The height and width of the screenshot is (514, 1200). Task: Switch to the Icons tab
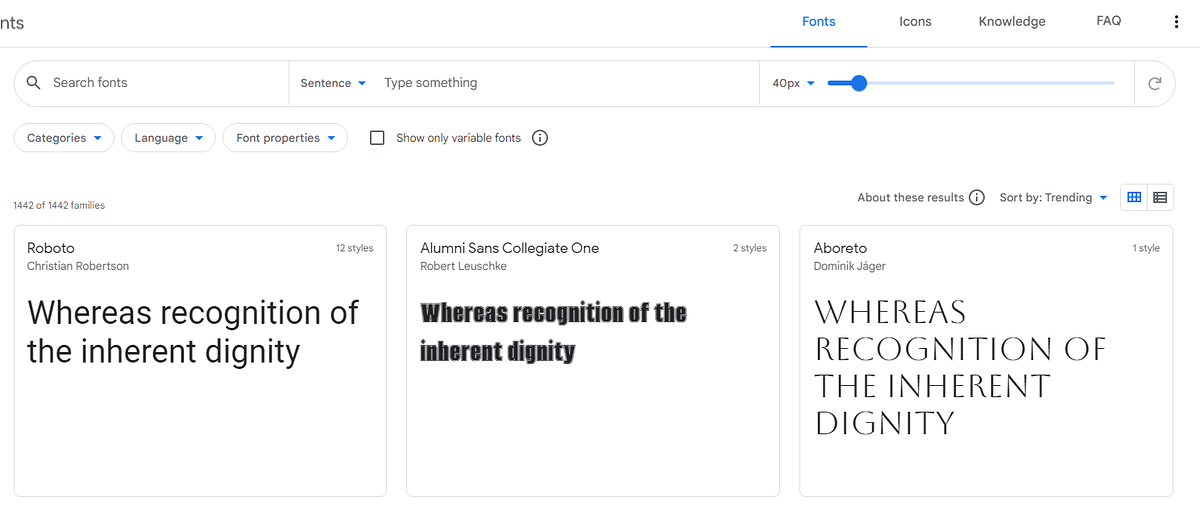click(x=915, y=22)
